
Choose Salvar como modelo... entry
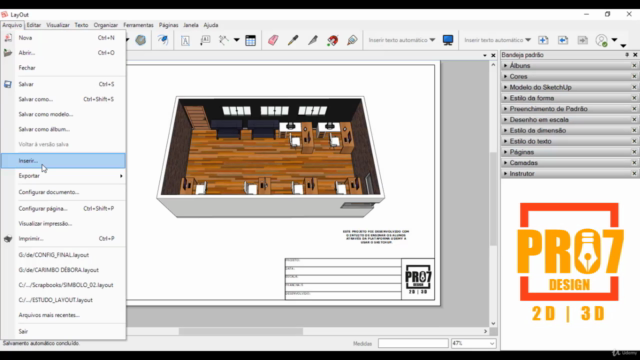coord(63,114)
